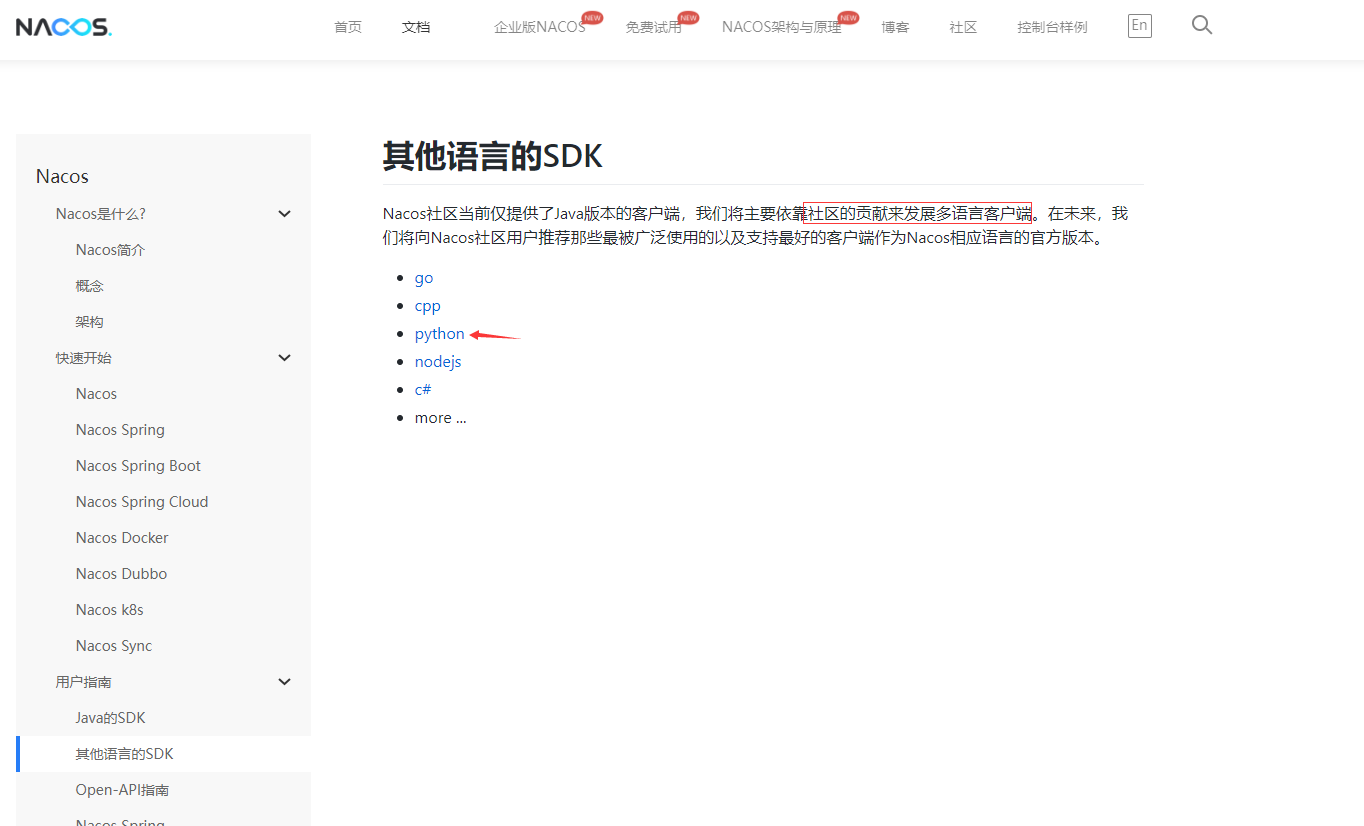Select 用户指南 in the sidebar
The image size is (1364, 826).
coord(84,682)
